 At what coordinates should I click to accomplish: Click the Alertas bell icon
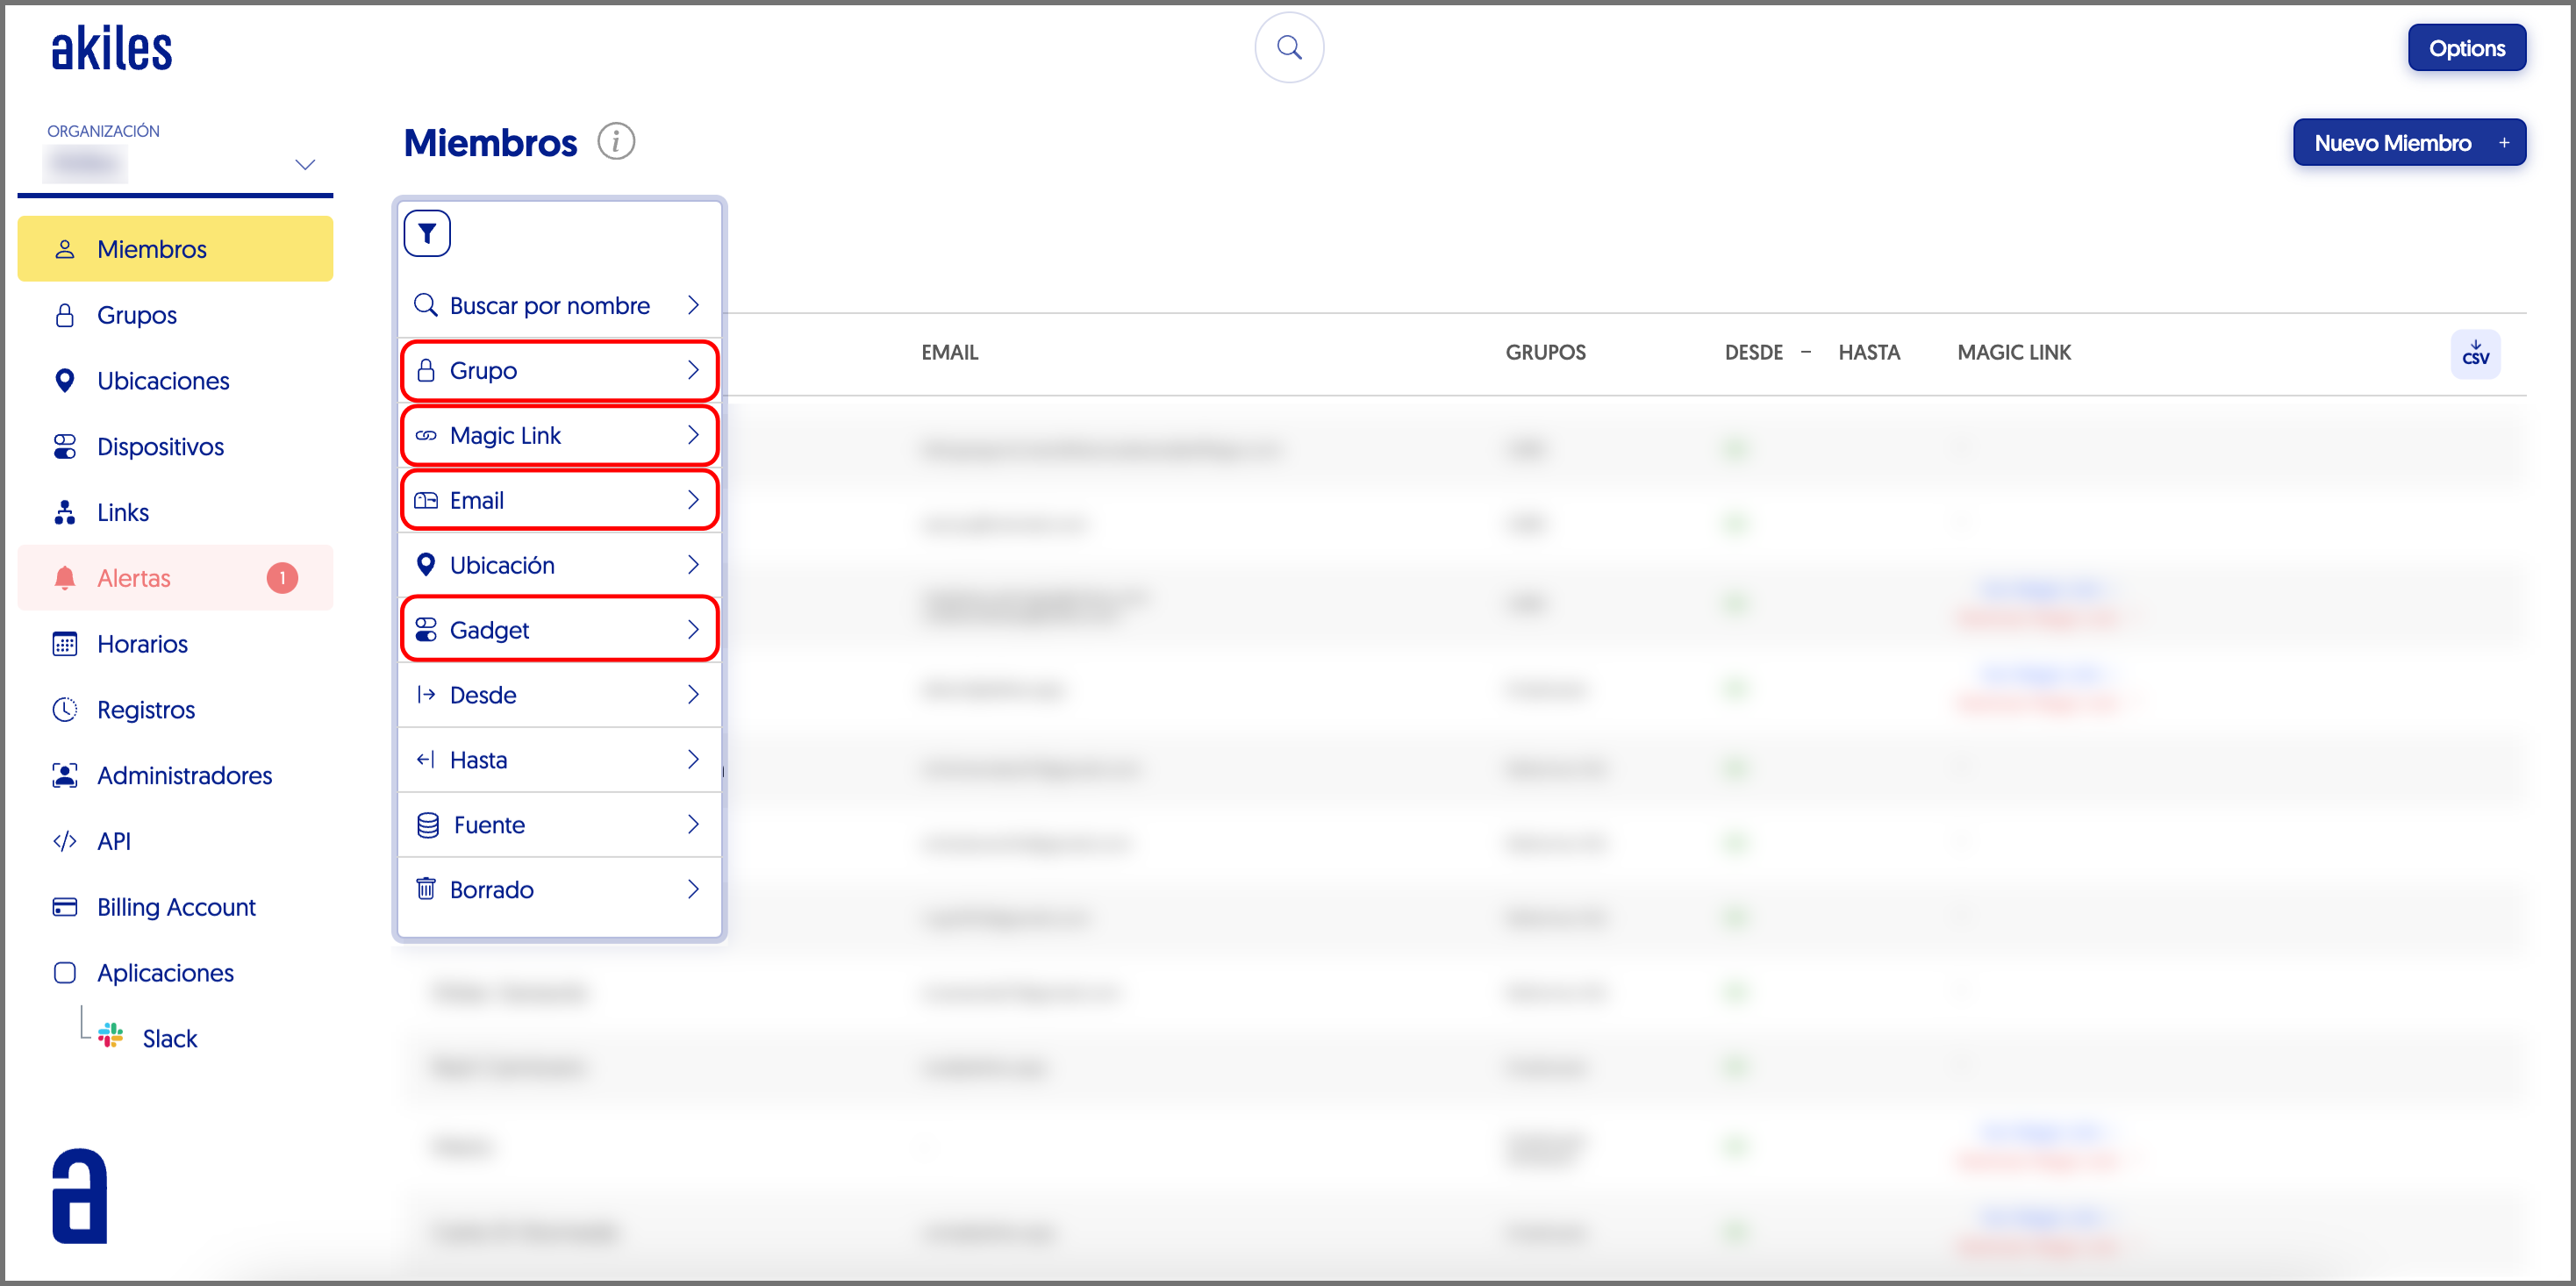click(65, 578)
